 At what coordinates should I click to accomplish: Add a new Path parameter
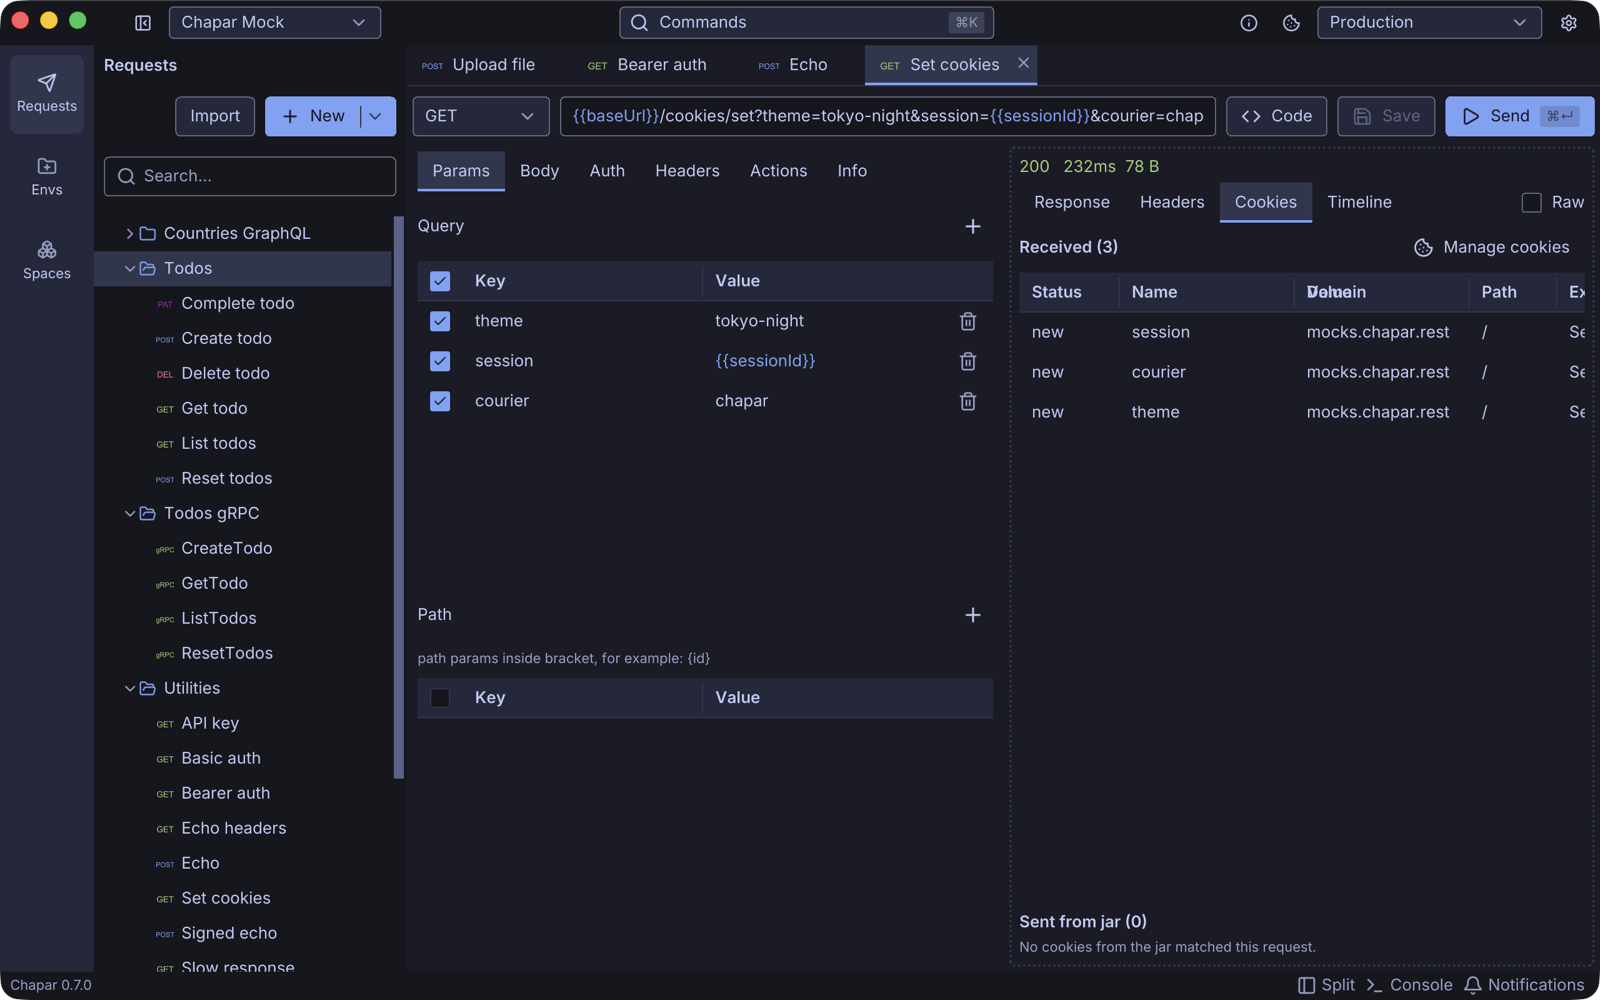click(x=972, y=615)
